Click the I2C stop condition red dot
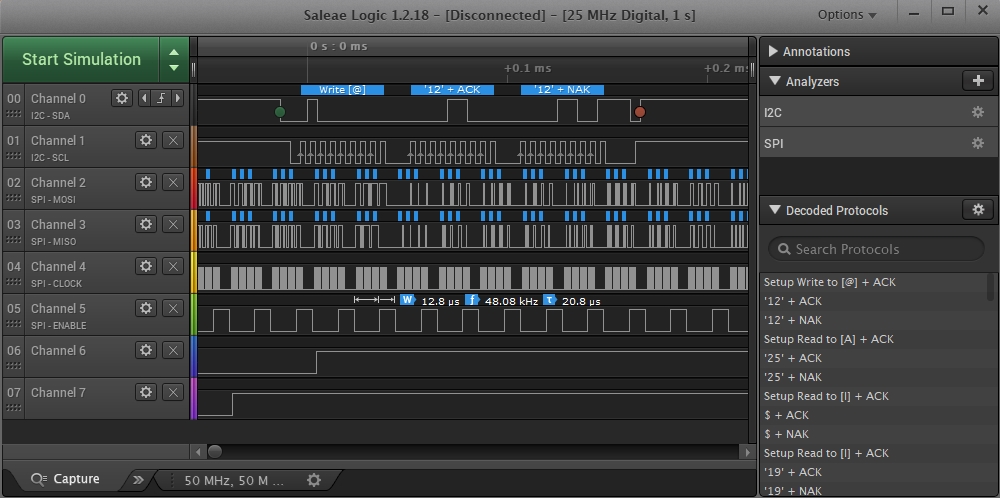Screen dimensions: 1000x498 click(640, 112)
